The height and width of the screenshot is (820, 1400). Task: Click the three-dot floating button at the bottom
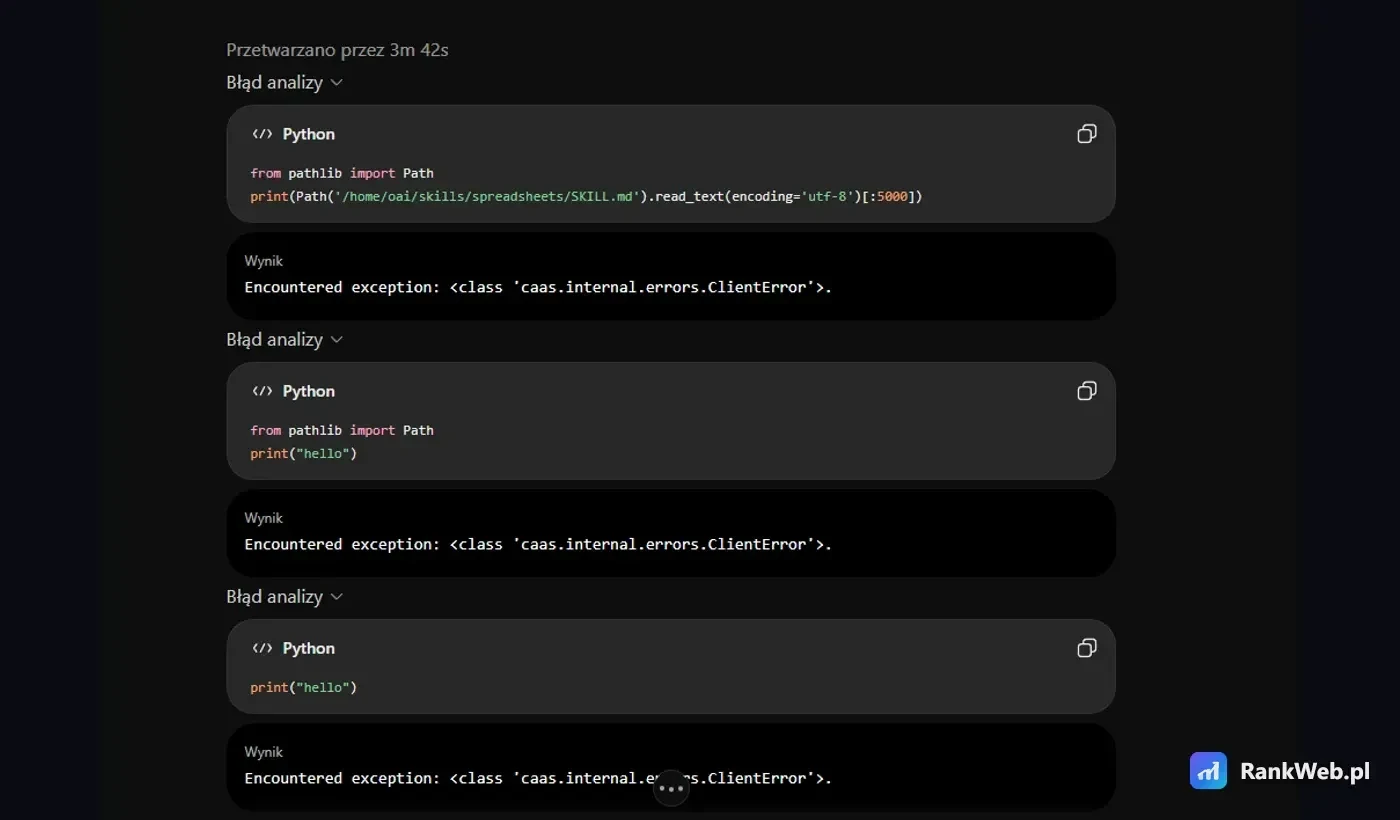coord(671,788)
